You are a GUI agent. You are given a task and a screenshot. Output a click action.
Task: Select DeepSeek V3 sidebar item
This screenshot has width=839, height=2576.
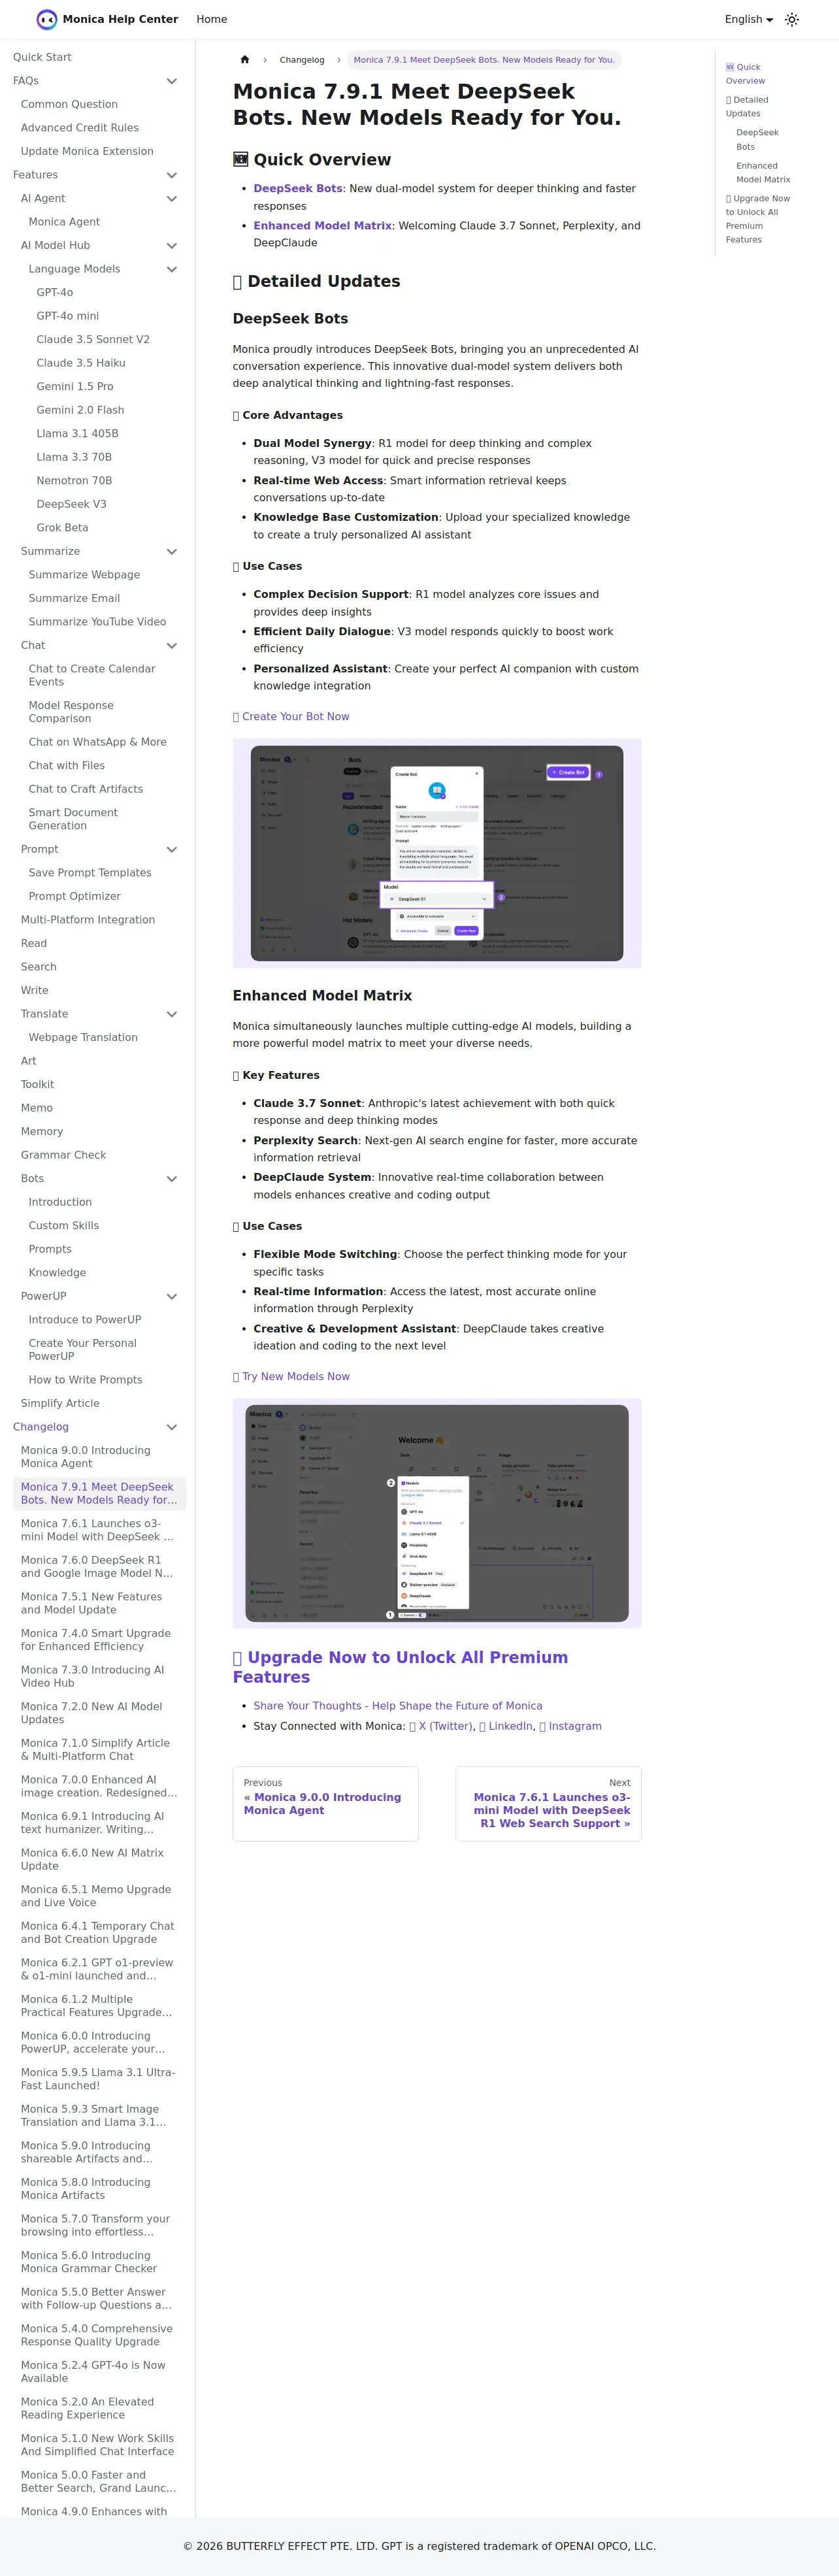point(71,504)
